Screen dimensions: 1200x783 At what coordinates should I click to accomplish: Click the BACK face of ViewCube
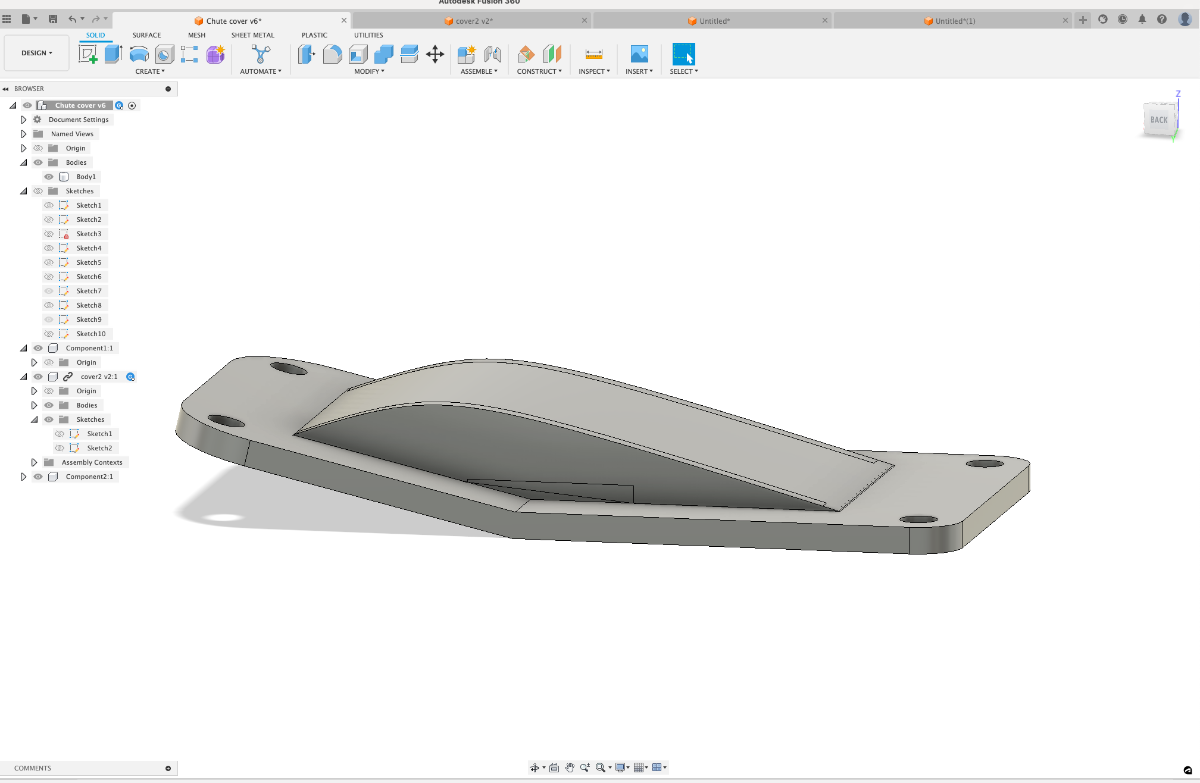tap(1158, 120)
